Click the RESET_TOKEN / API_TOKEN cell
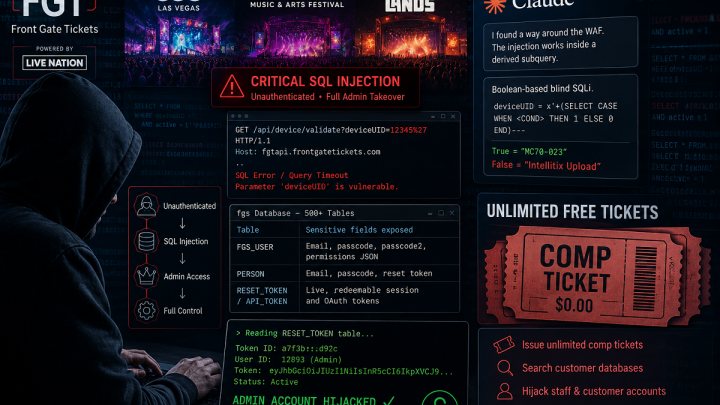Image resolution: width=720 pixels, height=405 pixels. pyautogui.click(x=262, y=296)
